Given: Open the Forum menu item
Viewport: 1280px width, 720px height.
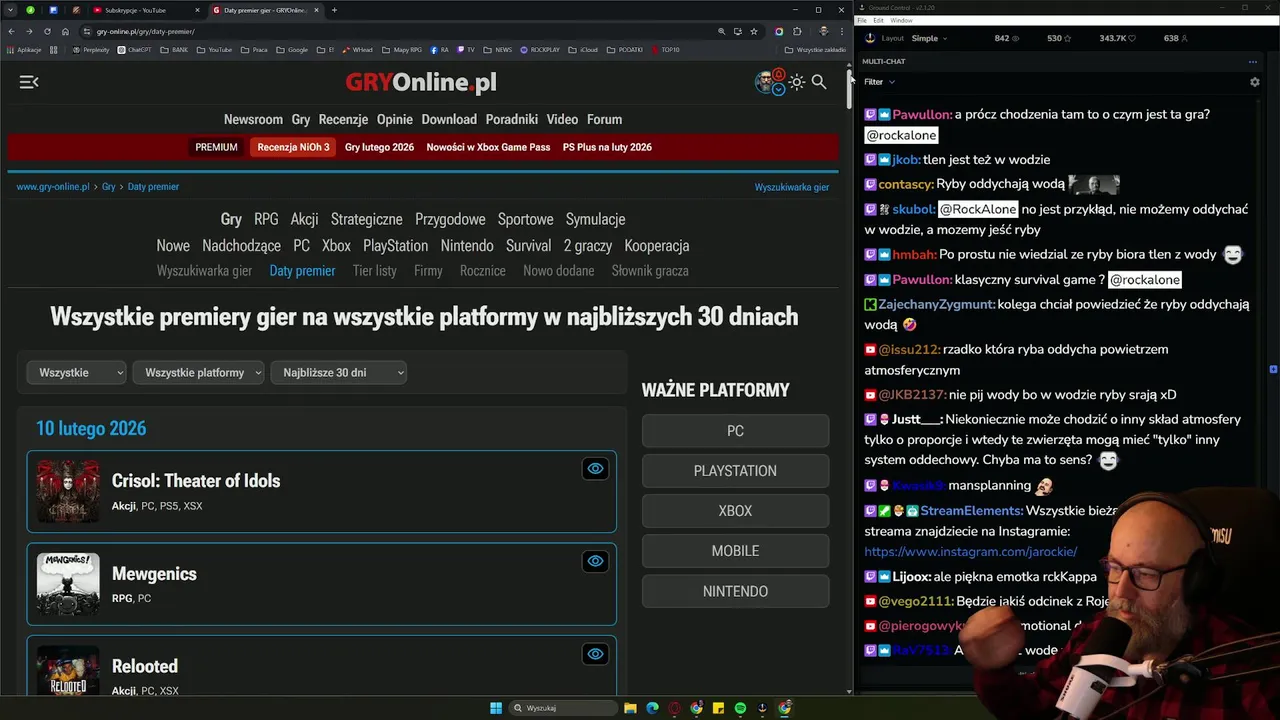Looking at the screenshot, I should [x=604, y=119].
